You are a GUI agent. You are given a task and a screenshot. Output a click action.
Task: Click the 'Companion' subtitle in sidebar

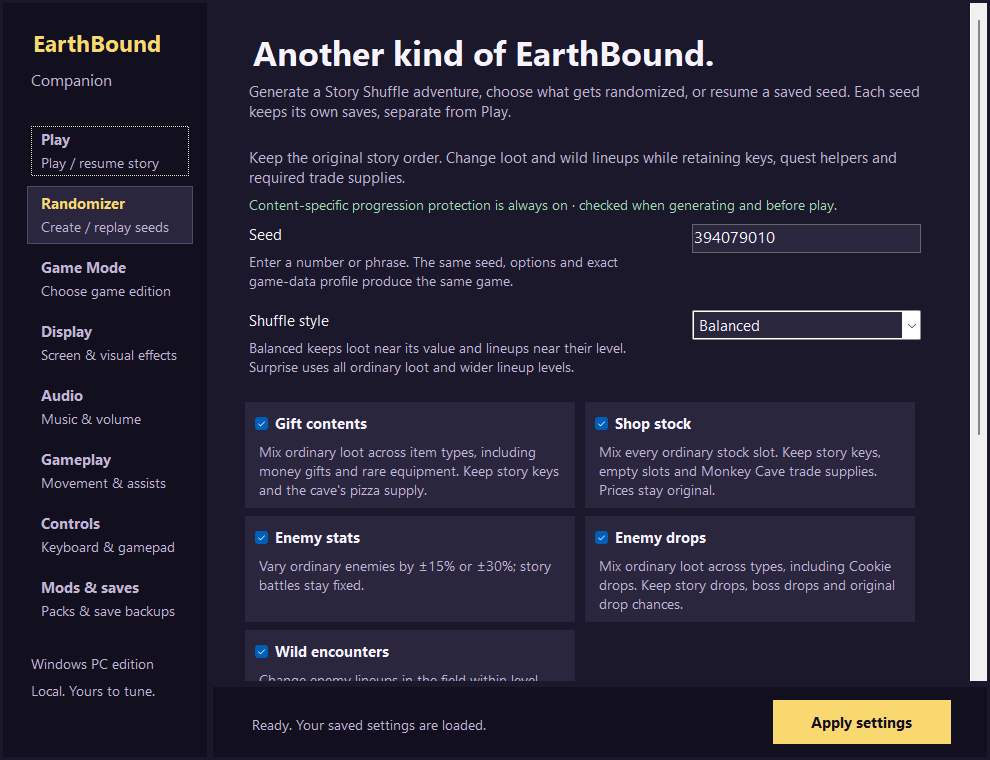pos(71,81)
